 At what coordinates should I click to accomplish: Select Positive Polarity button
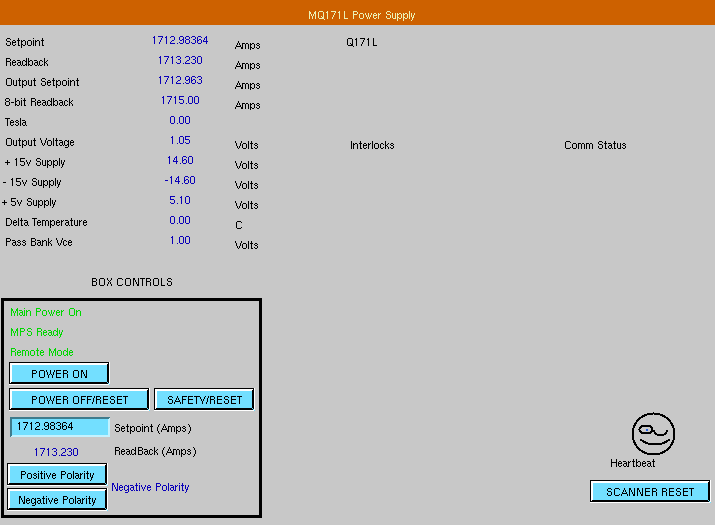(57, 474)
